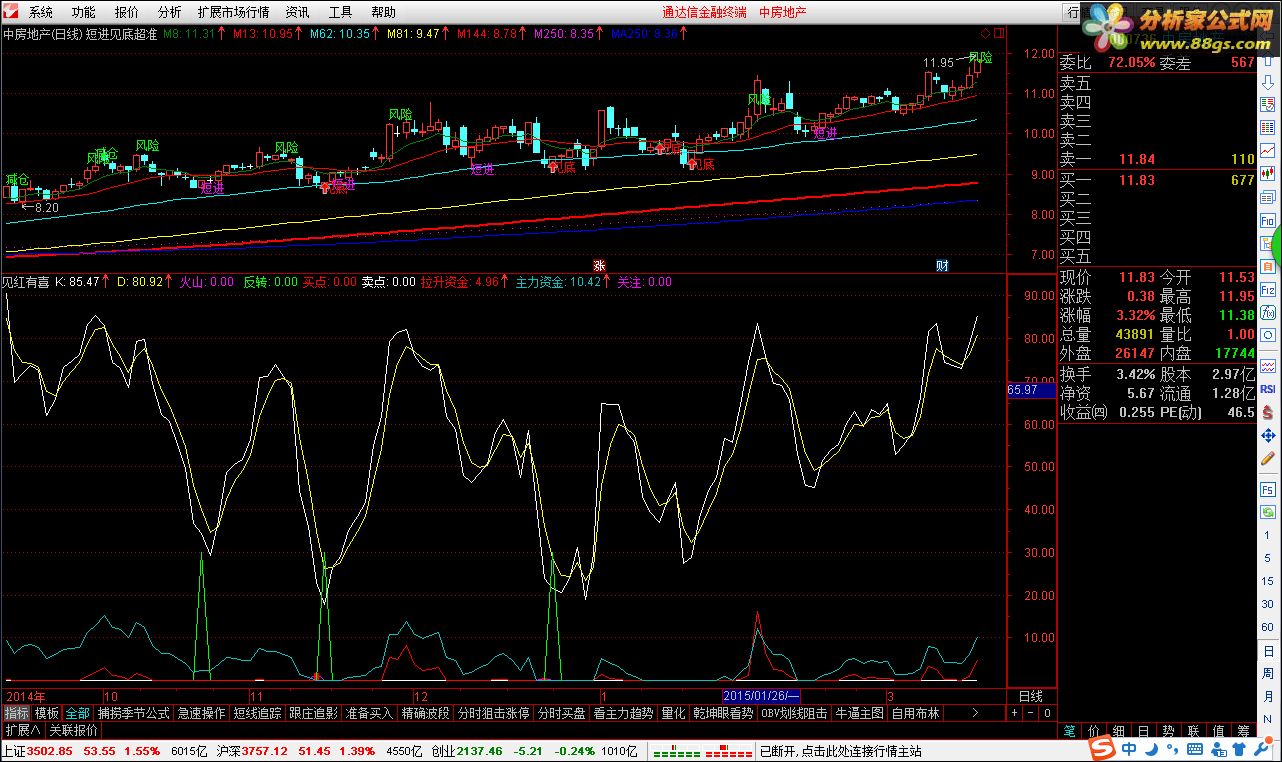Click the orange 自 self-selected stocks icon
Viewport: 1282px width, 762px height.
[1267, 267]
